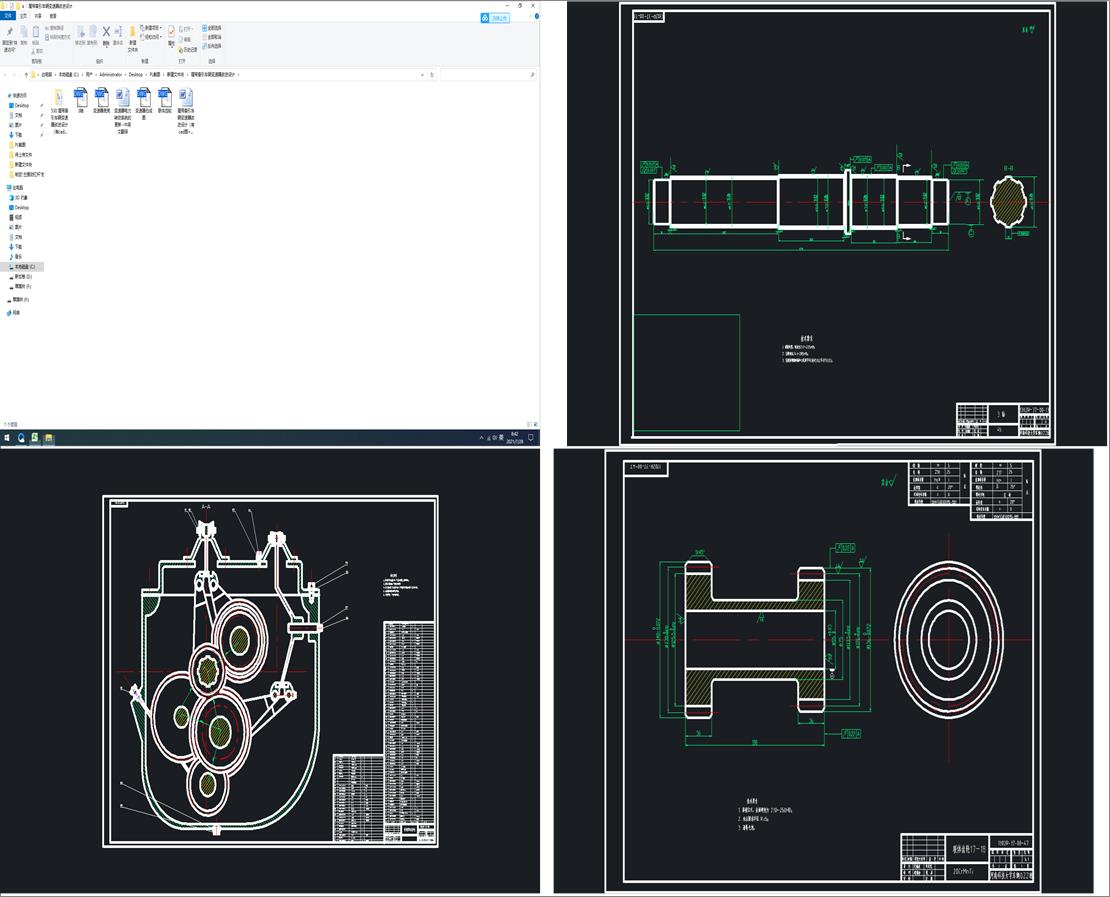Select the second DWG file in list
This screenshot has height=897, width=1110.
102,98
